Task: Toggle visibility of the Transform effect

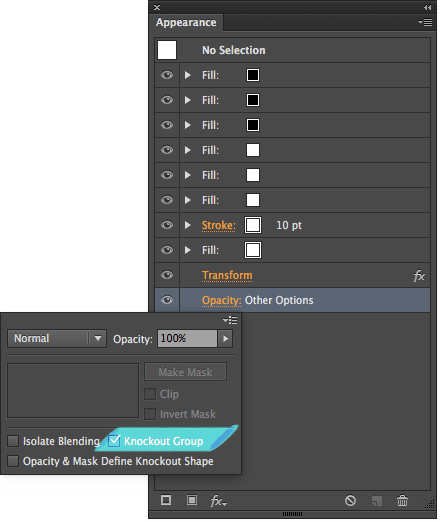Action: (167, 275)
